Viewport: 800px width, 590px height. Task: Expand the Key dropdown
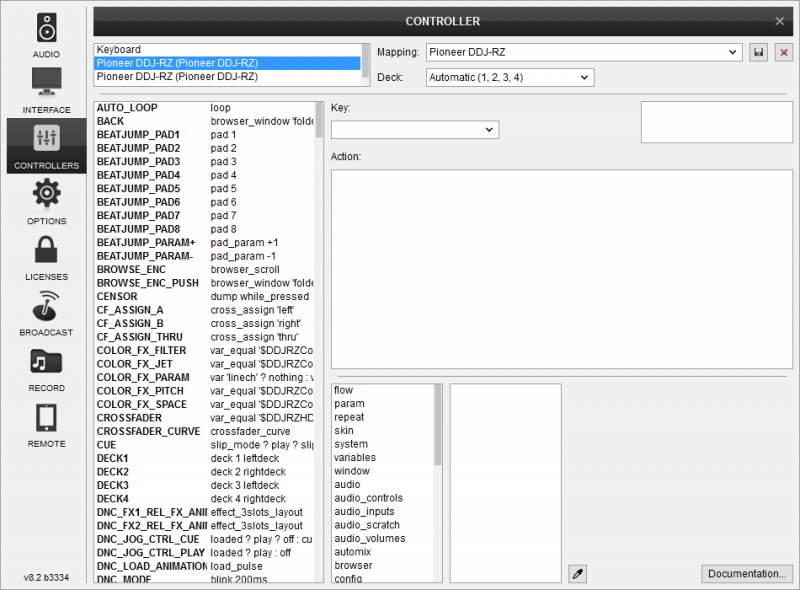(415, 130)
